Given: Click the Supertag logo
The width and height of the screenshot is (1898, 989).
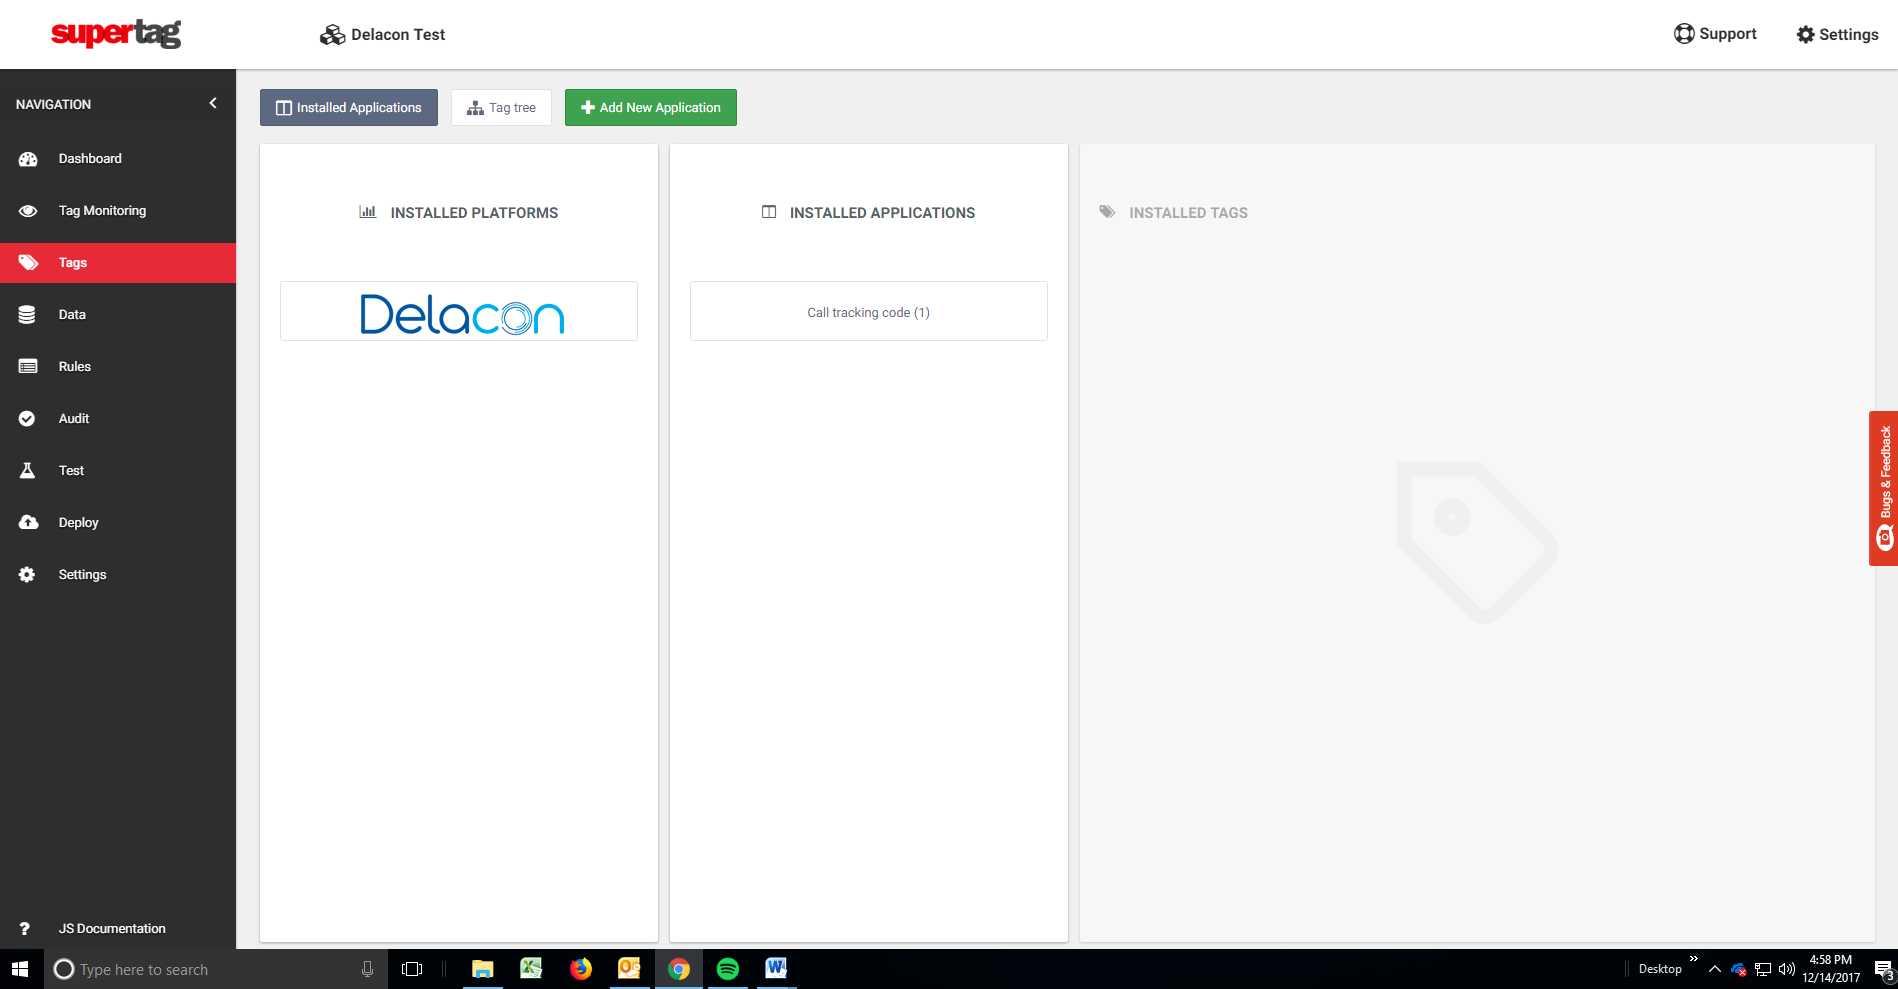Looking at the screenshot, I should [116, 33].
